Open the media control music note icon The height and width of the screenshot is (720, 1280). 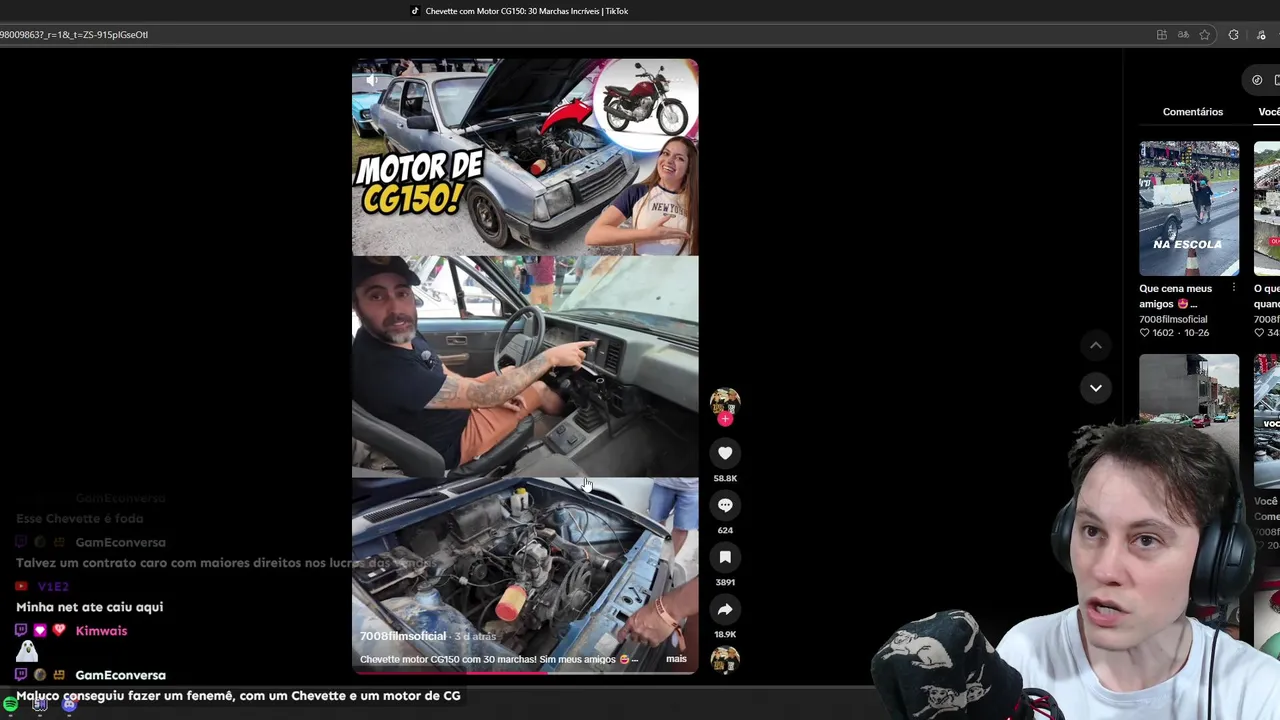coord(1261,35)
